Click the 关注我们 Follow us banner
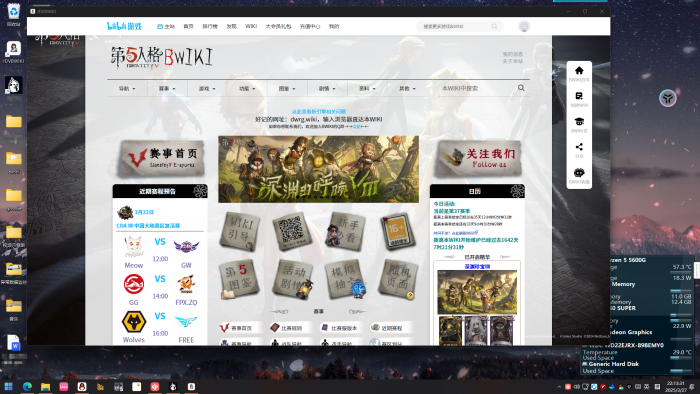 pos(478,158)
